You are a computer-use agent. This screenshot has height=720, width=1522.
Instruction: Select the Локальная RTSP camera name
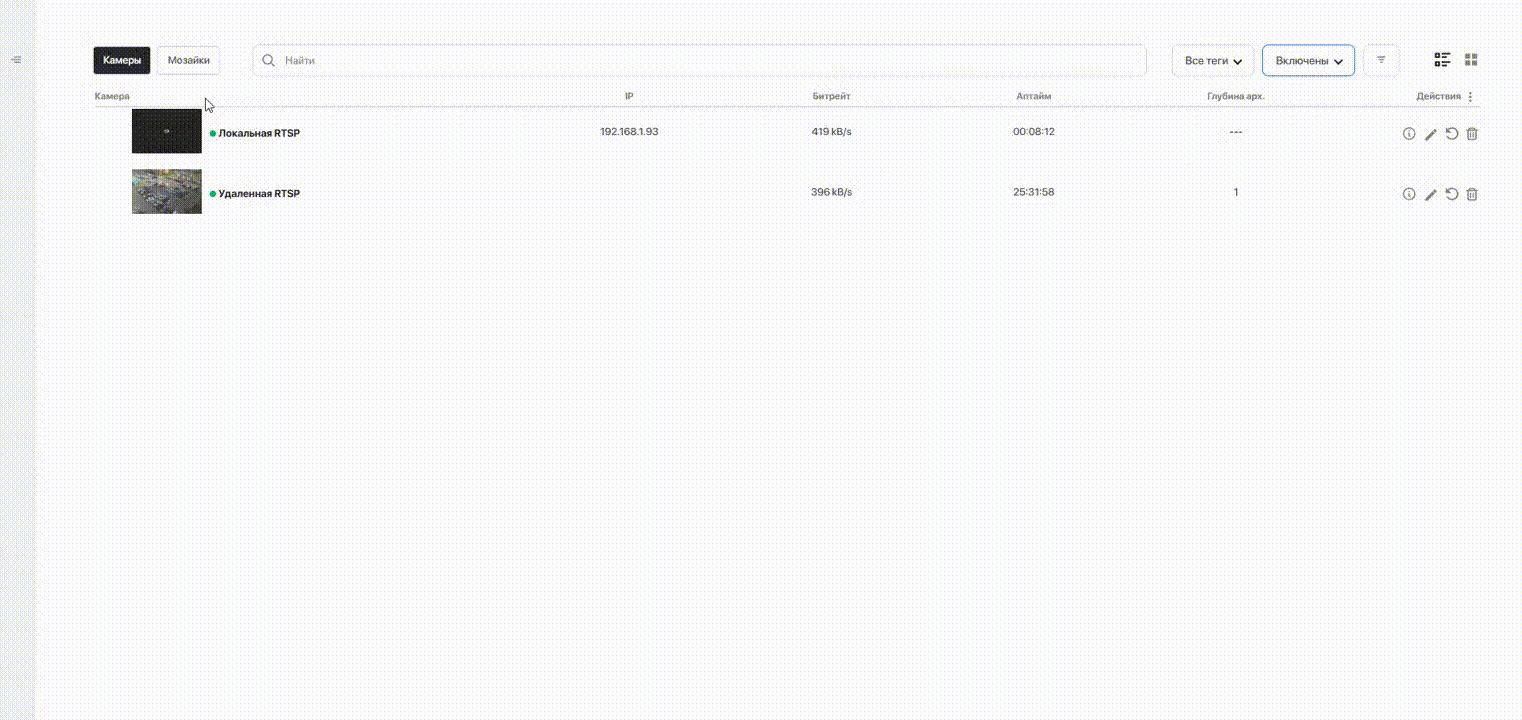pyautogui.click(x=259, y=133)
